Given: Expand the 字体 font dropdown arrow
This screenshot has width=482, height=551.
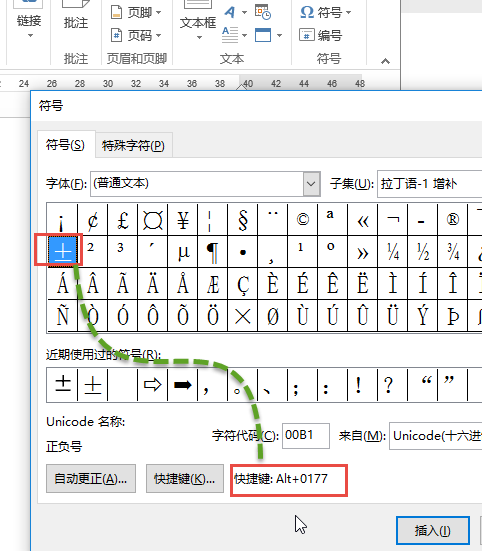Looking at the screenshot, I should pos(311,184).
